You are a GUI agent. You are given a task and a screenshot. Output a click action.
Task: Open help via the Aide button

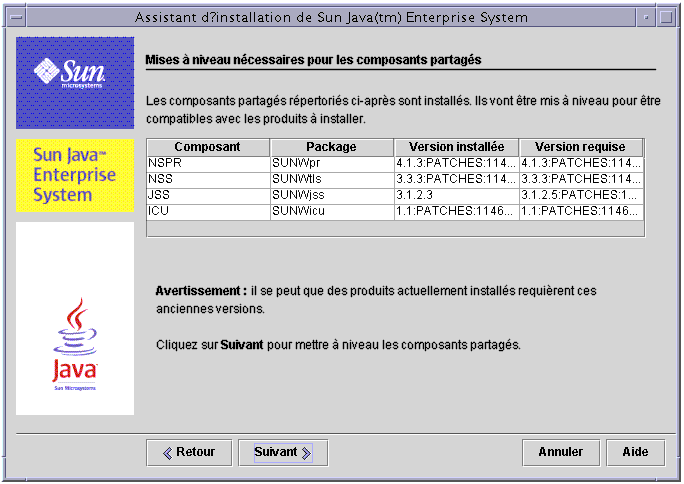[635, 453]
